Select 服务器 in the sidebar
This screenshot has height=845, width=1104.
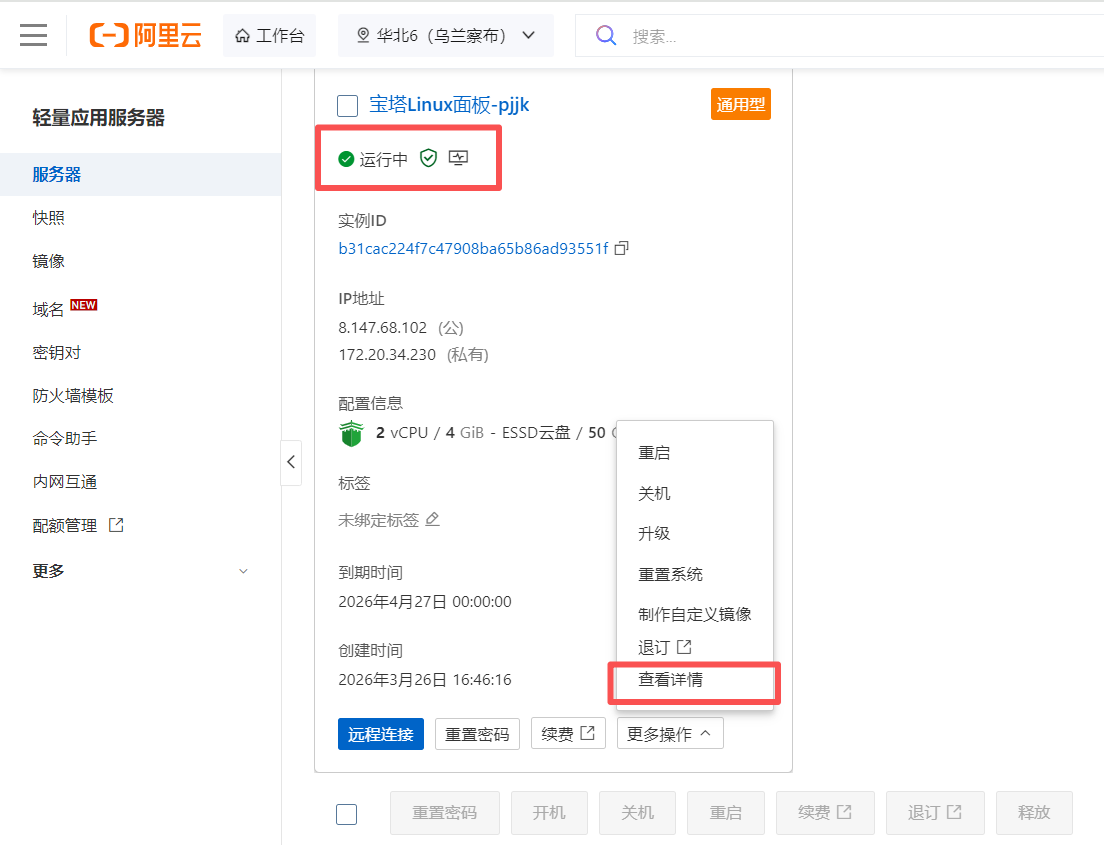(141, 174)
